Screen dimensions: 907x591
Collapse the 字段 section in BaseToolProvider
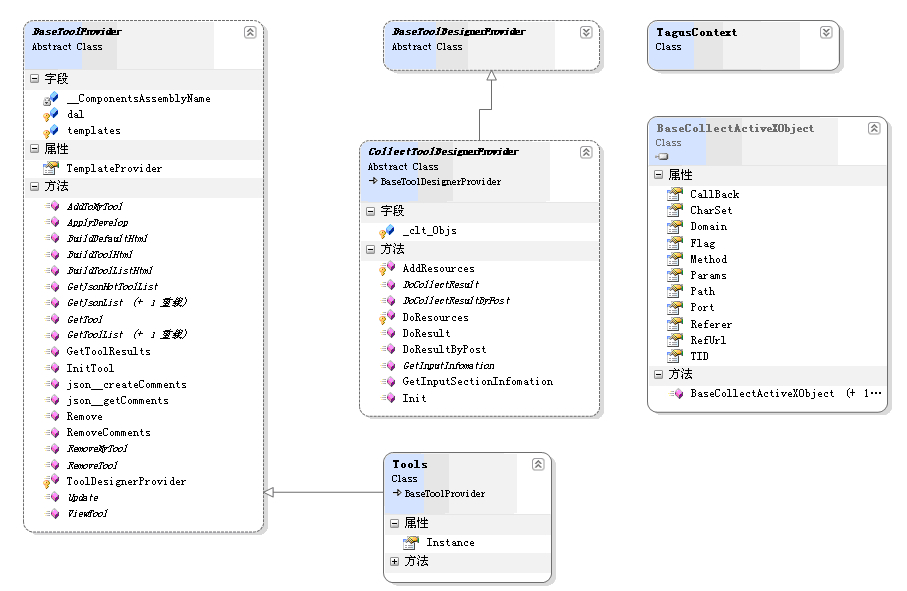point(34,79)
